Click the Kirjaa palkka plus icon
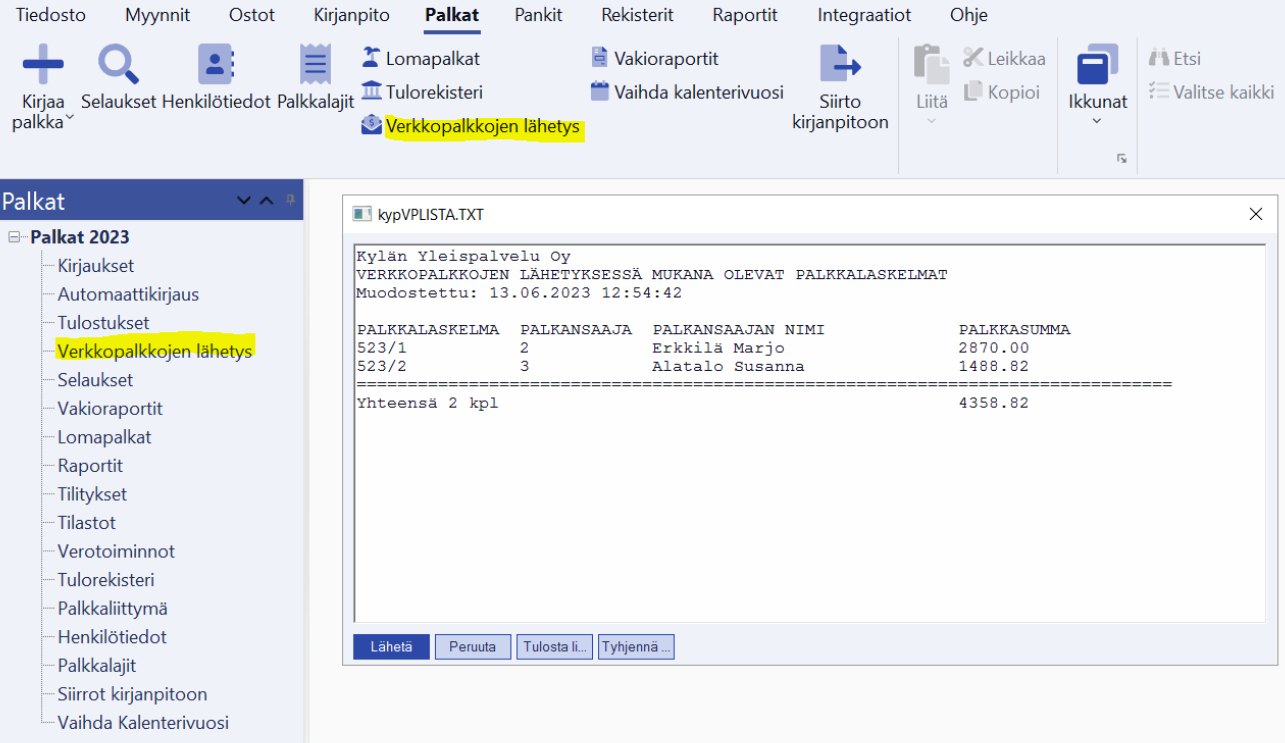This screenshot has width=1285, height=743. pos(42,66)
